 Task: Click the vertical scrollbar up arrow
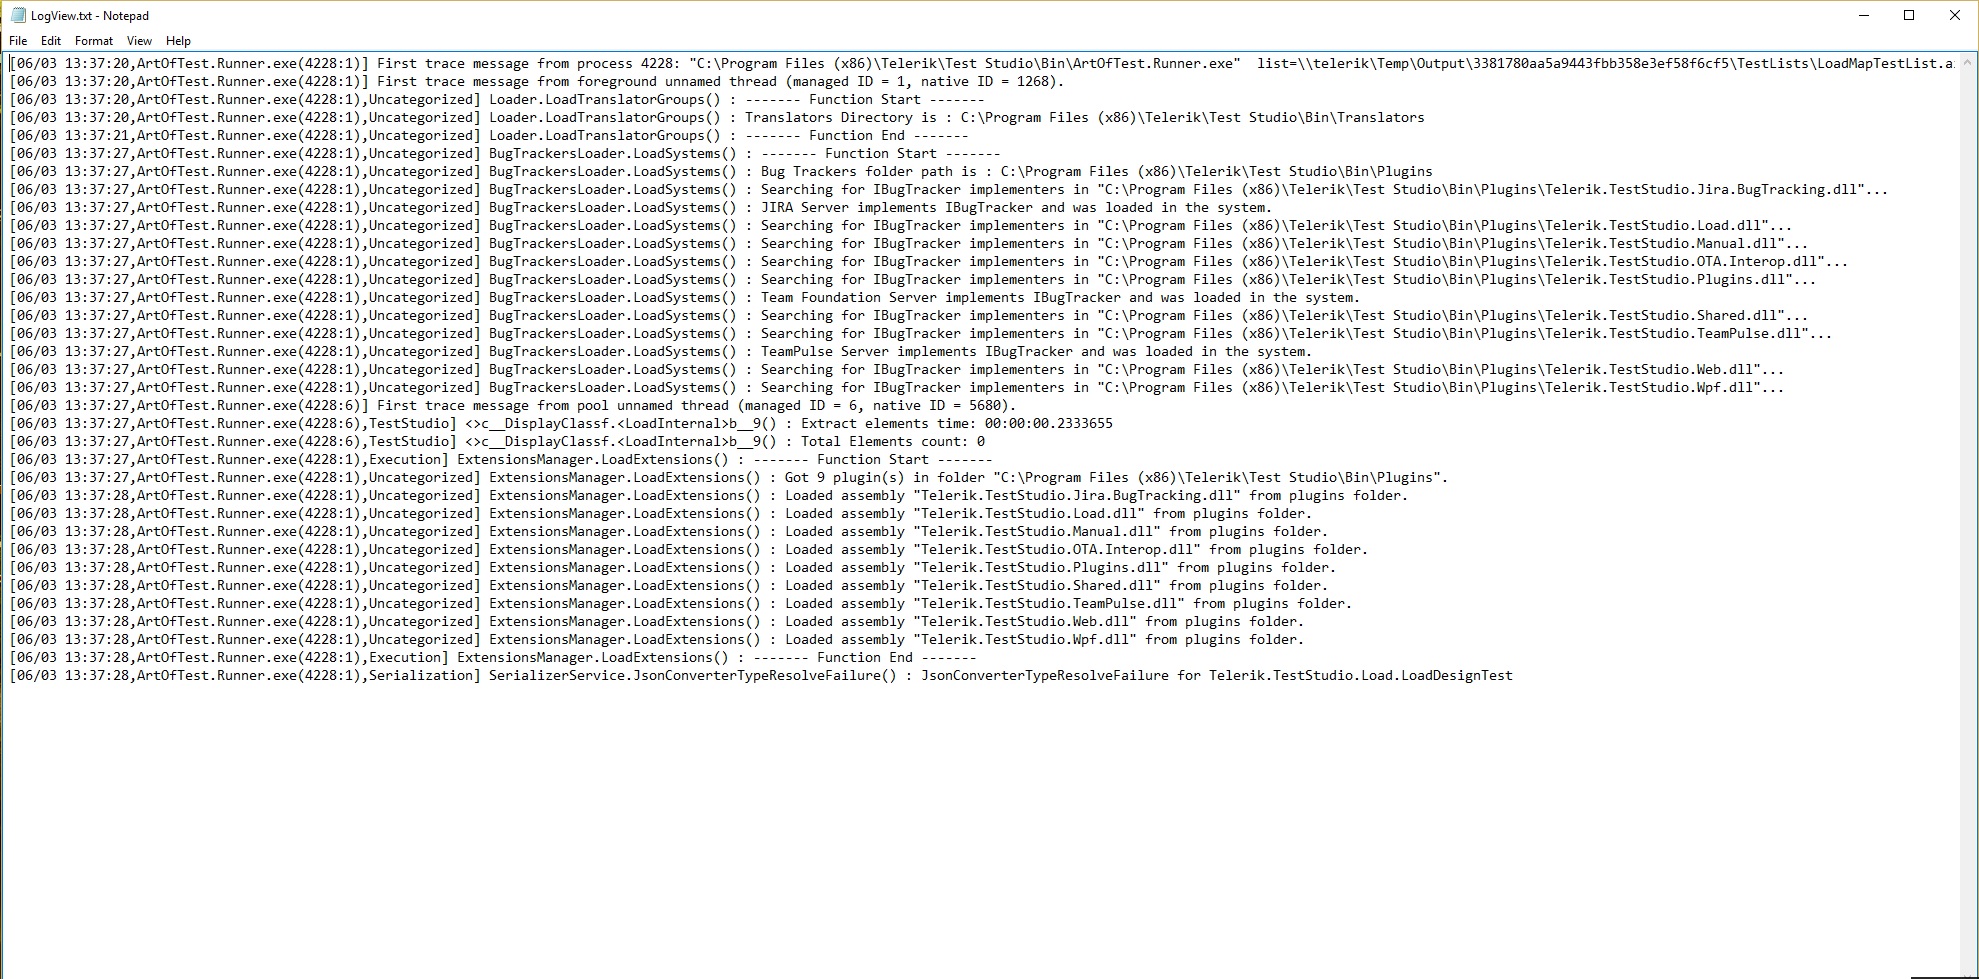1967,61
